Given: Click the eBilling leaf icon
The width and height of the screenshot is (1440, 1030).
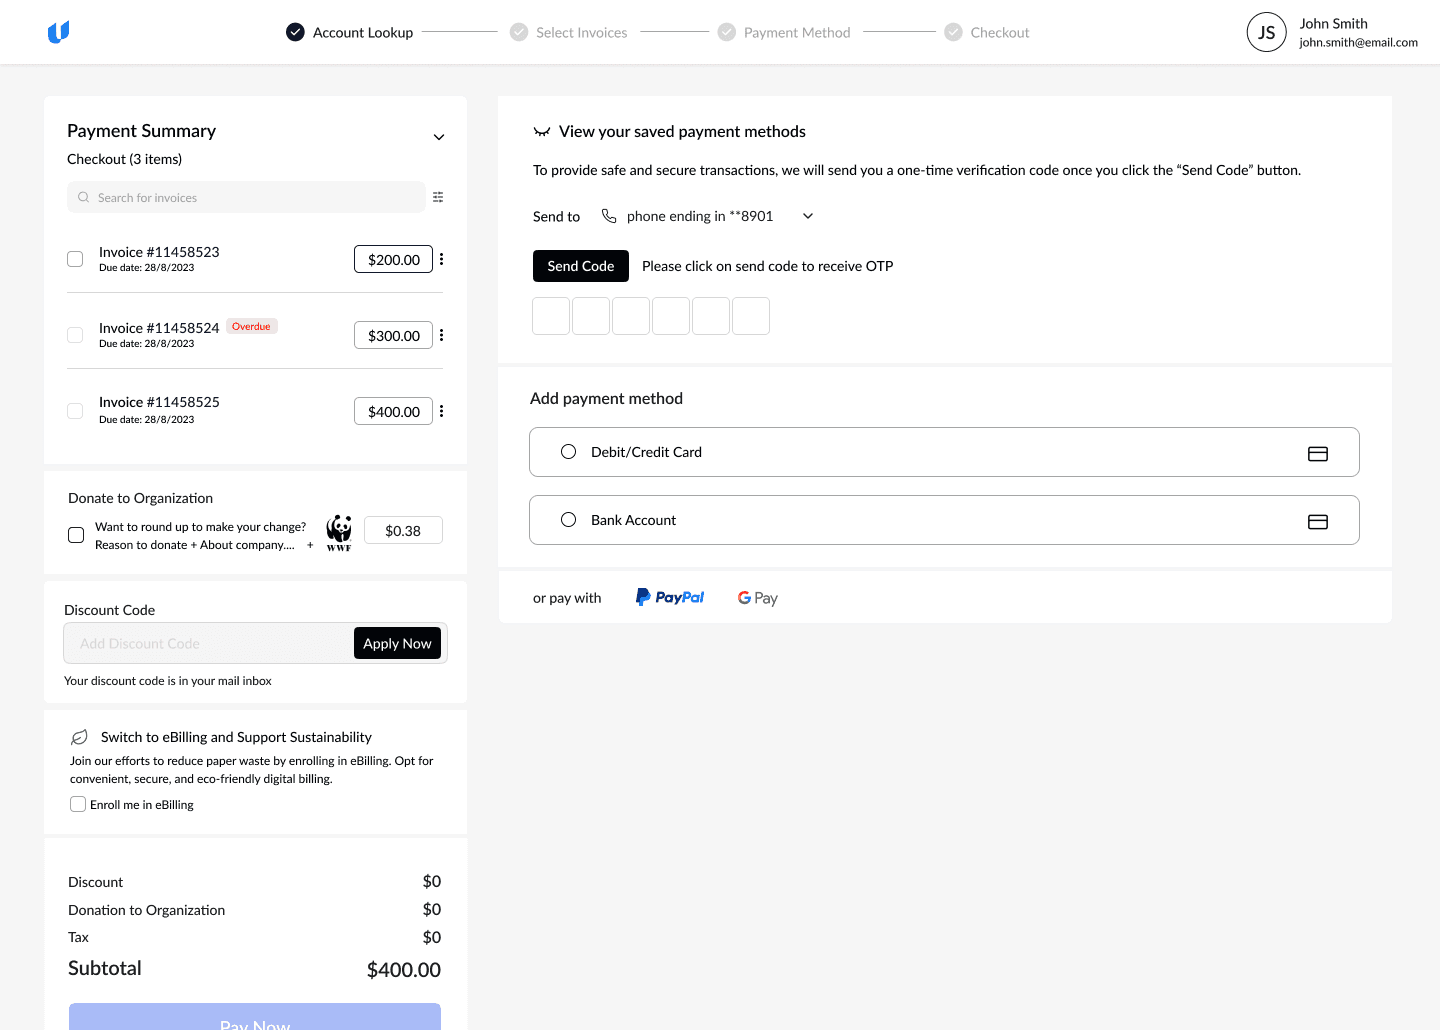Looking at the screenshot, I should (x=80, y=737).
